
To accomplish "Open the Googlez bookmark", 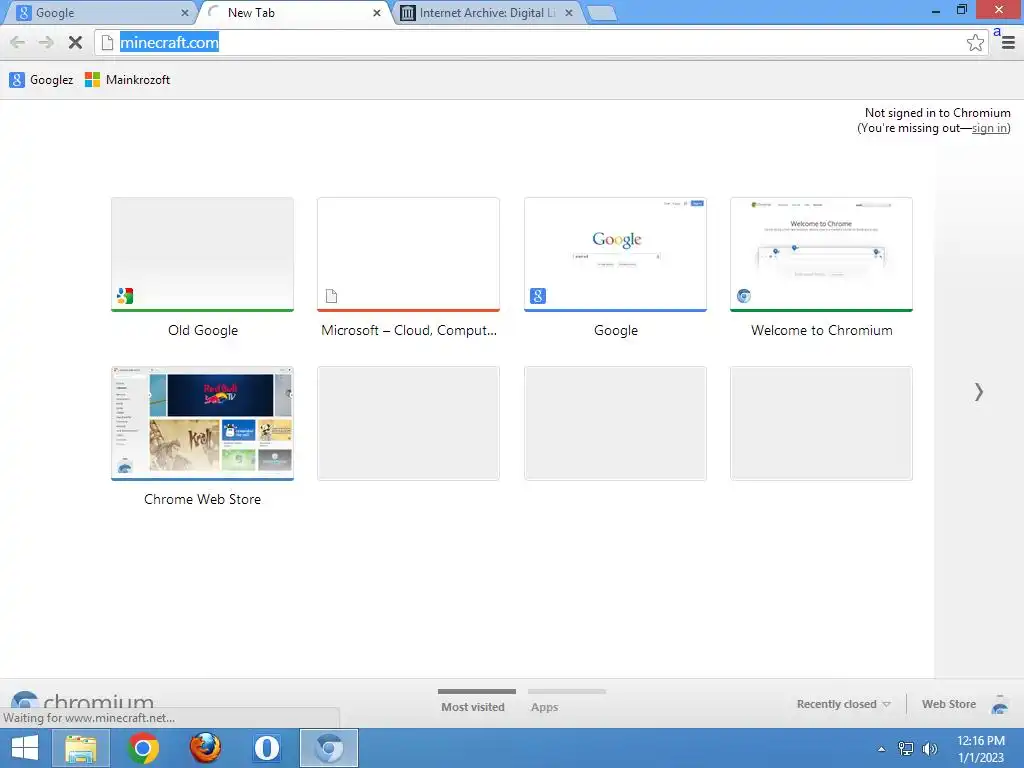I will [41, 80].
